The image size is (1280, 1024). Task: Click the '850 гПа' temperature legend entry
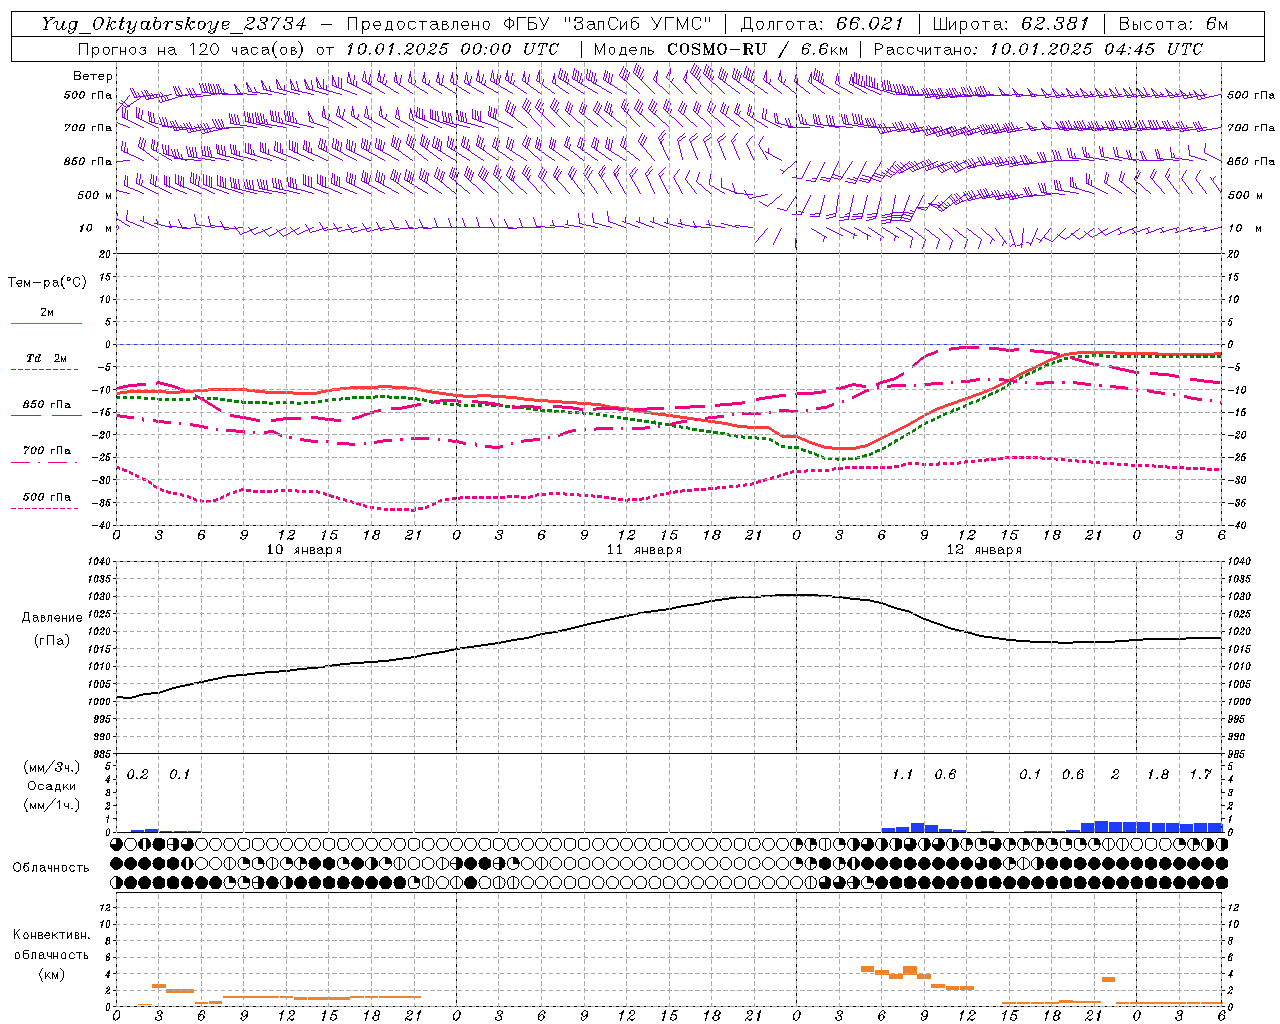pyautogui.click(x=47, y=405)
